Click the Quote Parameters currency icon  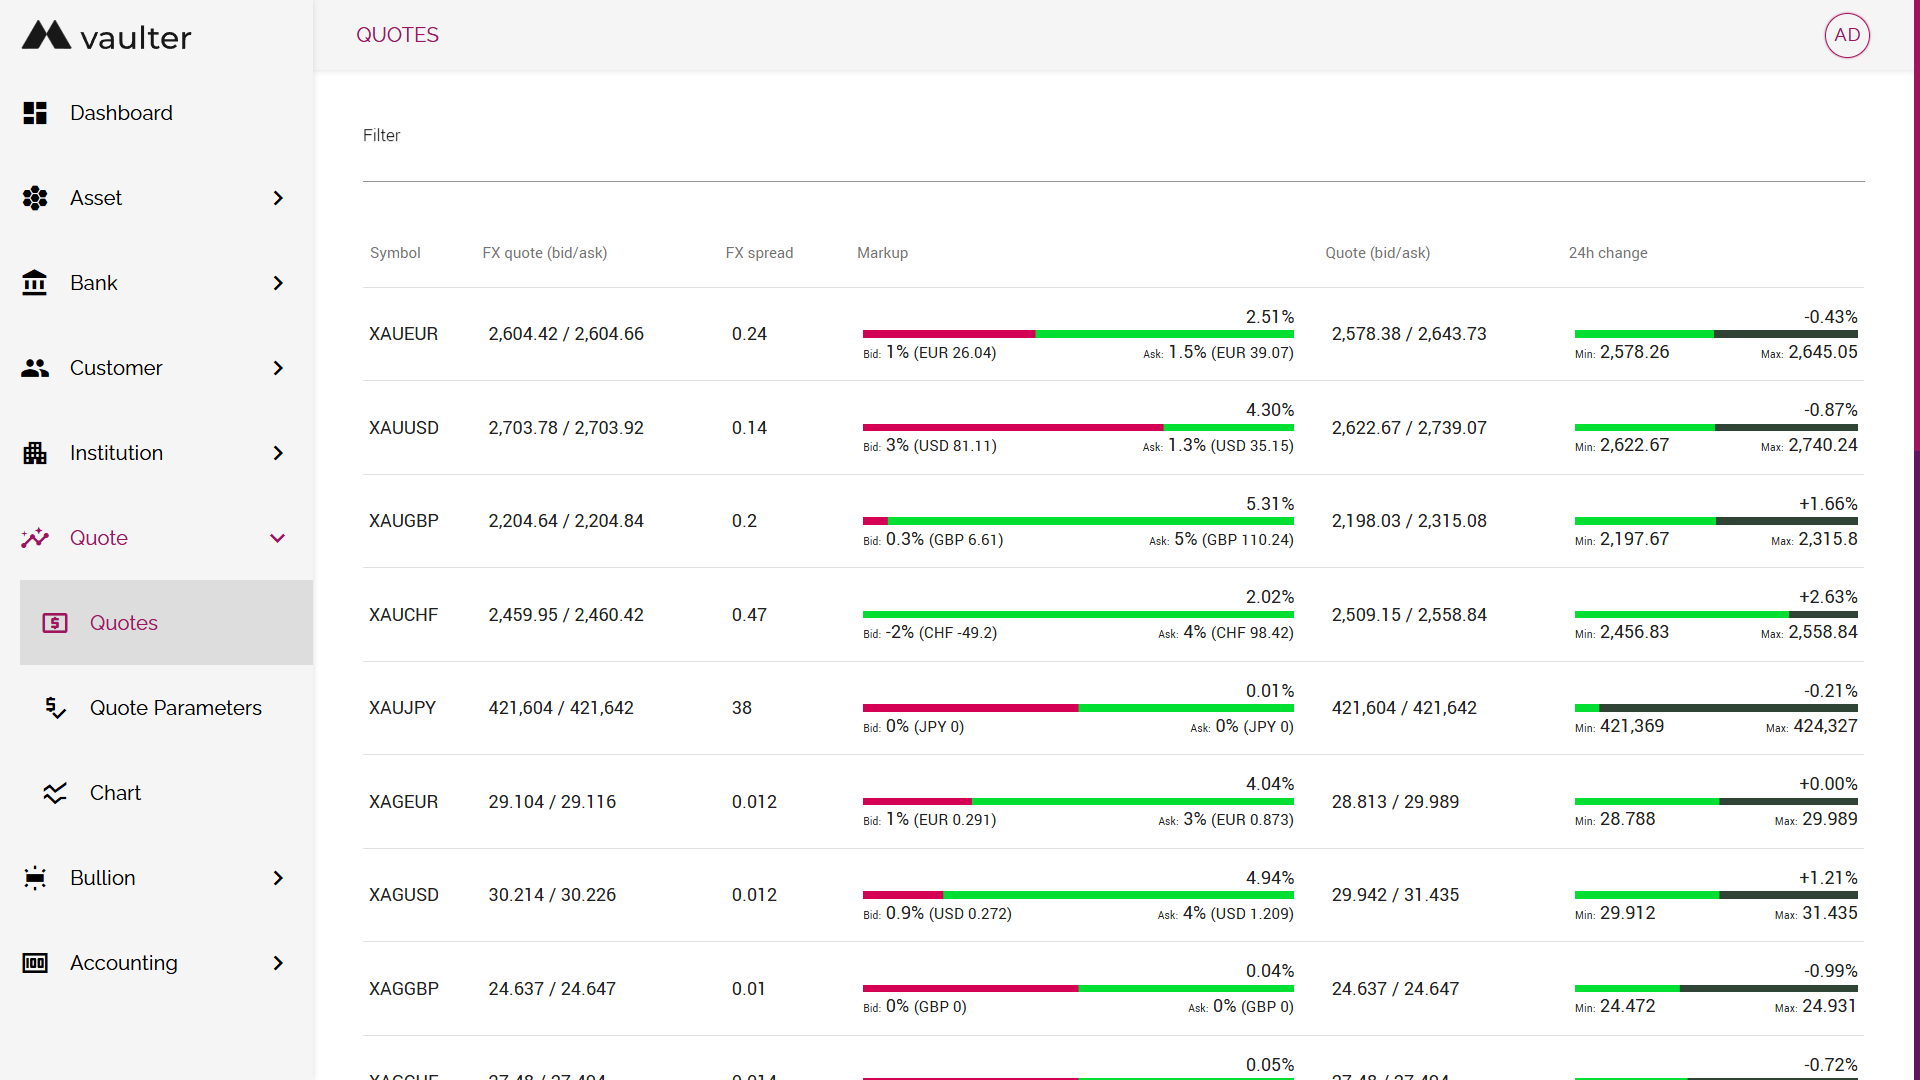click(x=55, y=708)
